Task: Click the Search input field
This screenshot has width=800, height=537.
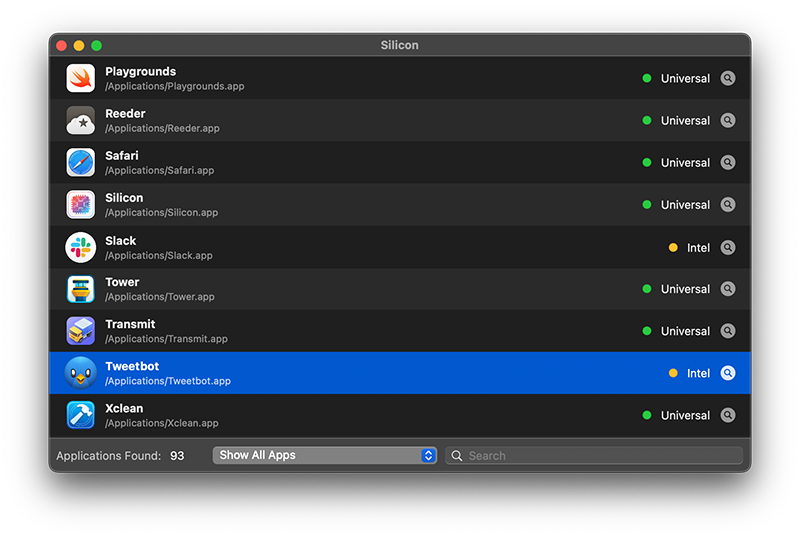Action: coord(594,455)
